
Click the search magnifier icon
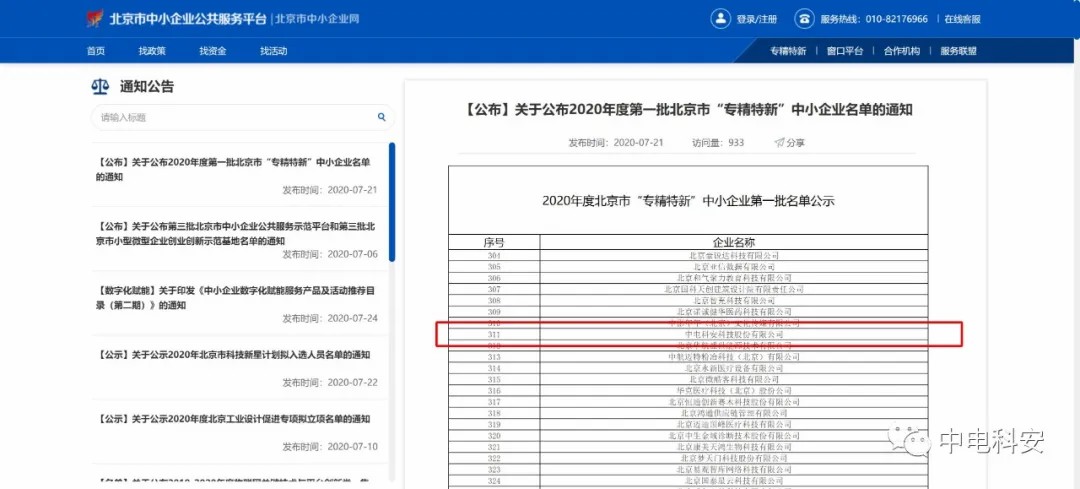click(x=381, y=117)
